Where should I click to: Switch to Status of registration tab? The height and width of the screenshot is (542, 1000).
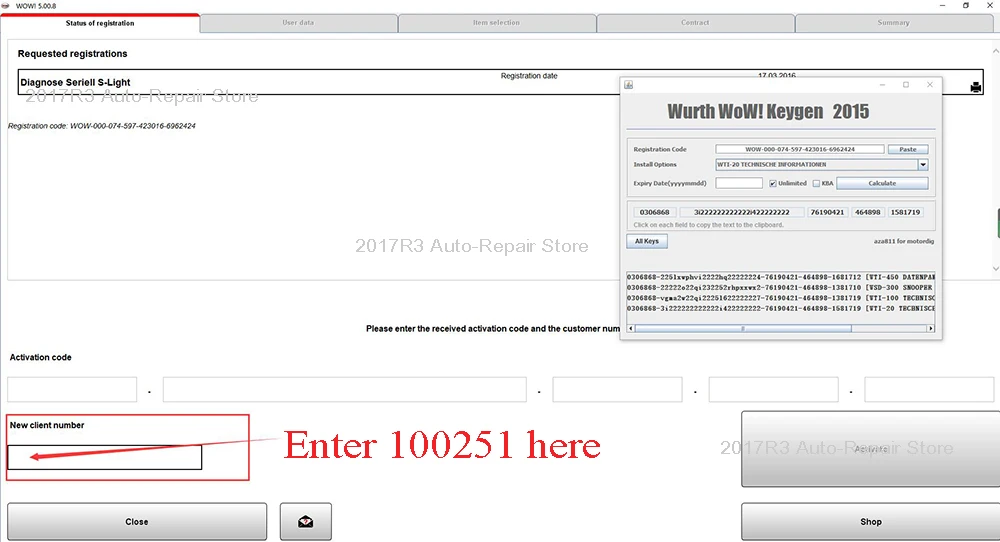coord(100,24)
